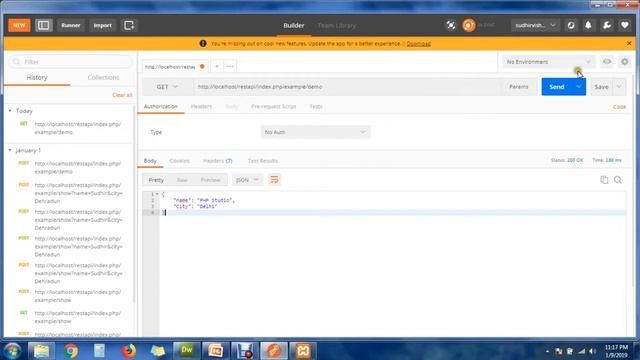Collapse JSON at line 1 arrow
Viewport: 640px width, 360px height.
[157, 194]
